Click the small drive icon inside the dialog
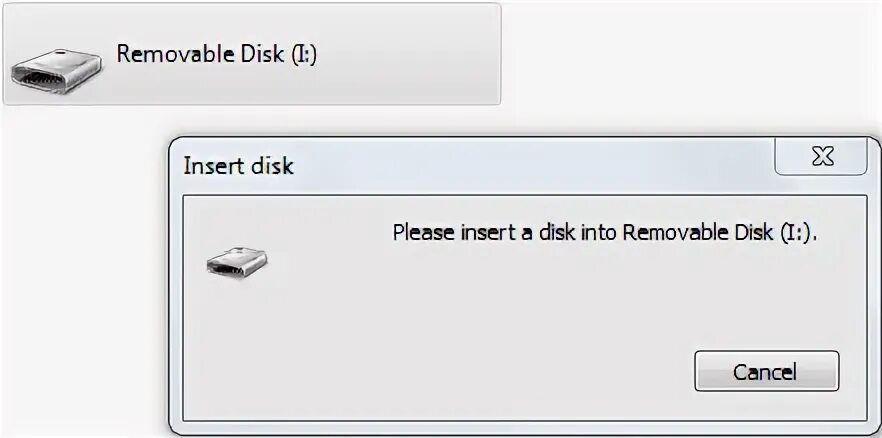This screenshot has width=882, height=438. (x=237, y=261)
